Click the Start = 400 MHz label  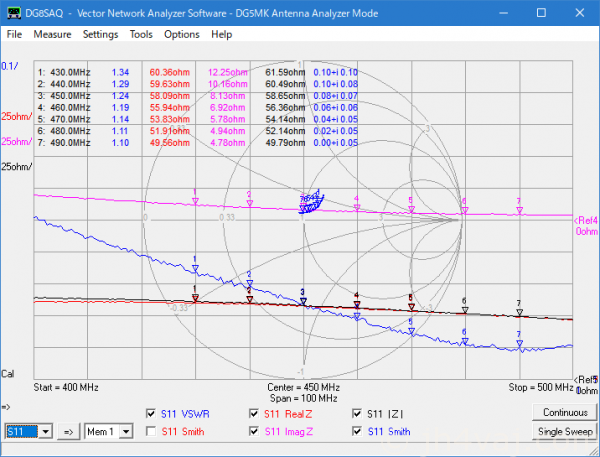click(68, 386)
